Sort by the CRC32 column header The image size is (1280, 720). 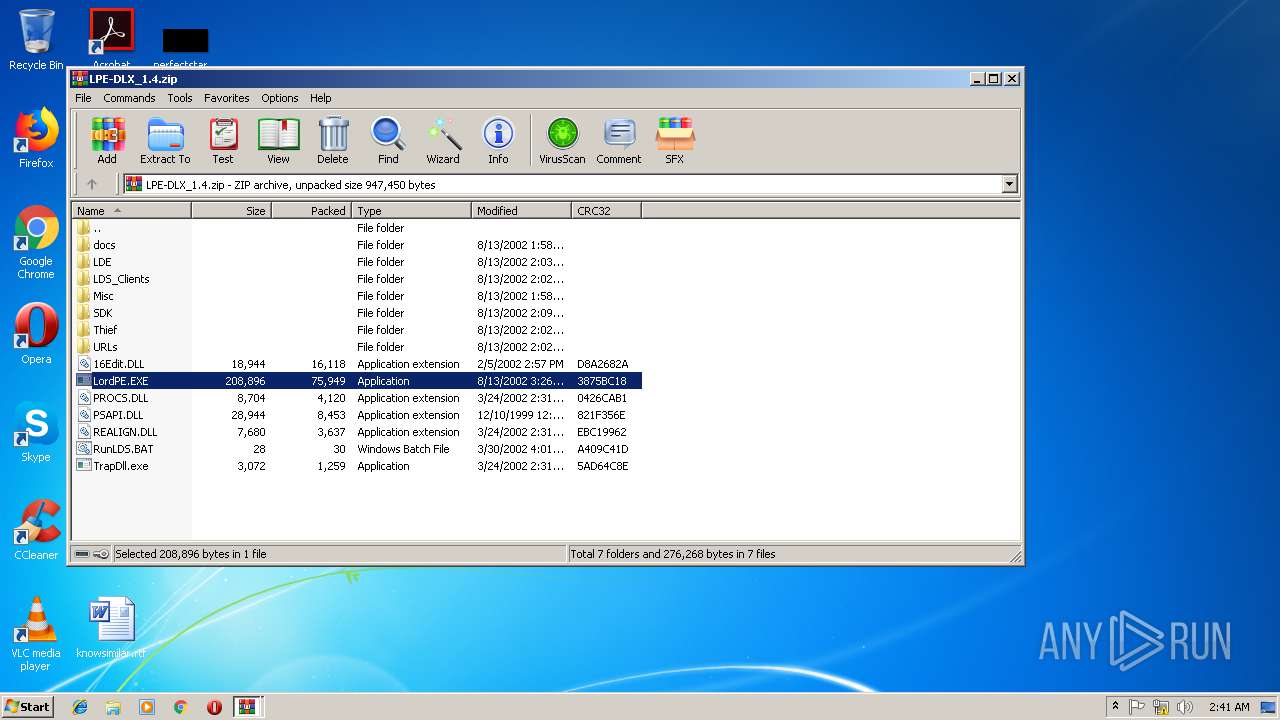606,211
